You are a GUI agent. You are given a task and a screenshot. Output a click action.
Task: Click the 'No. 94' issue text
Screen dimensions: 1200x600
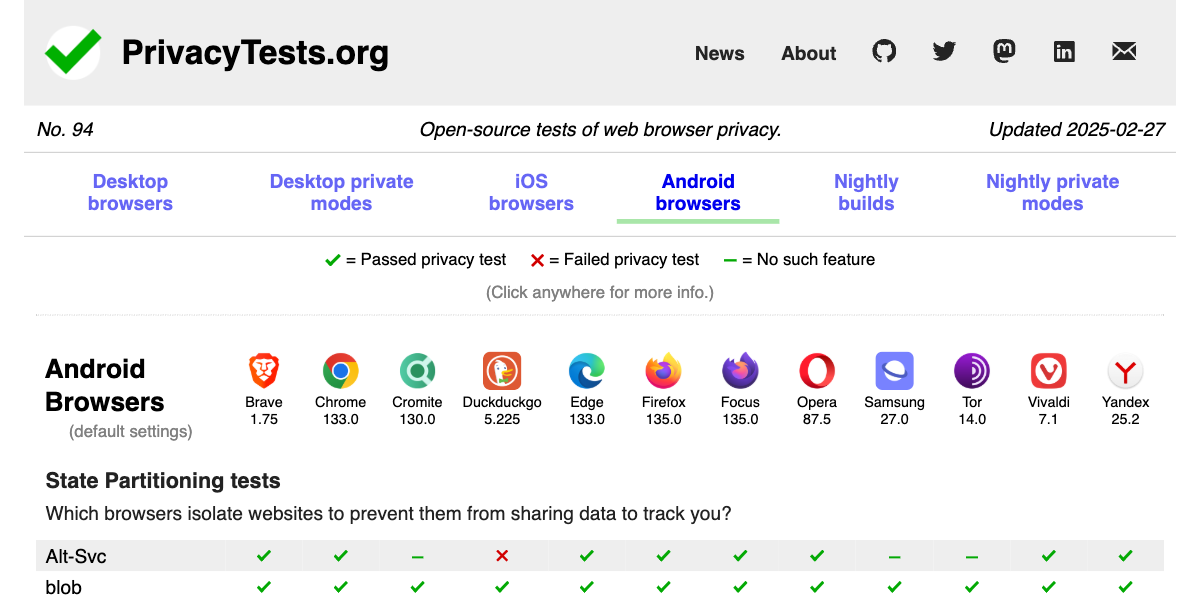click(65, 130)
